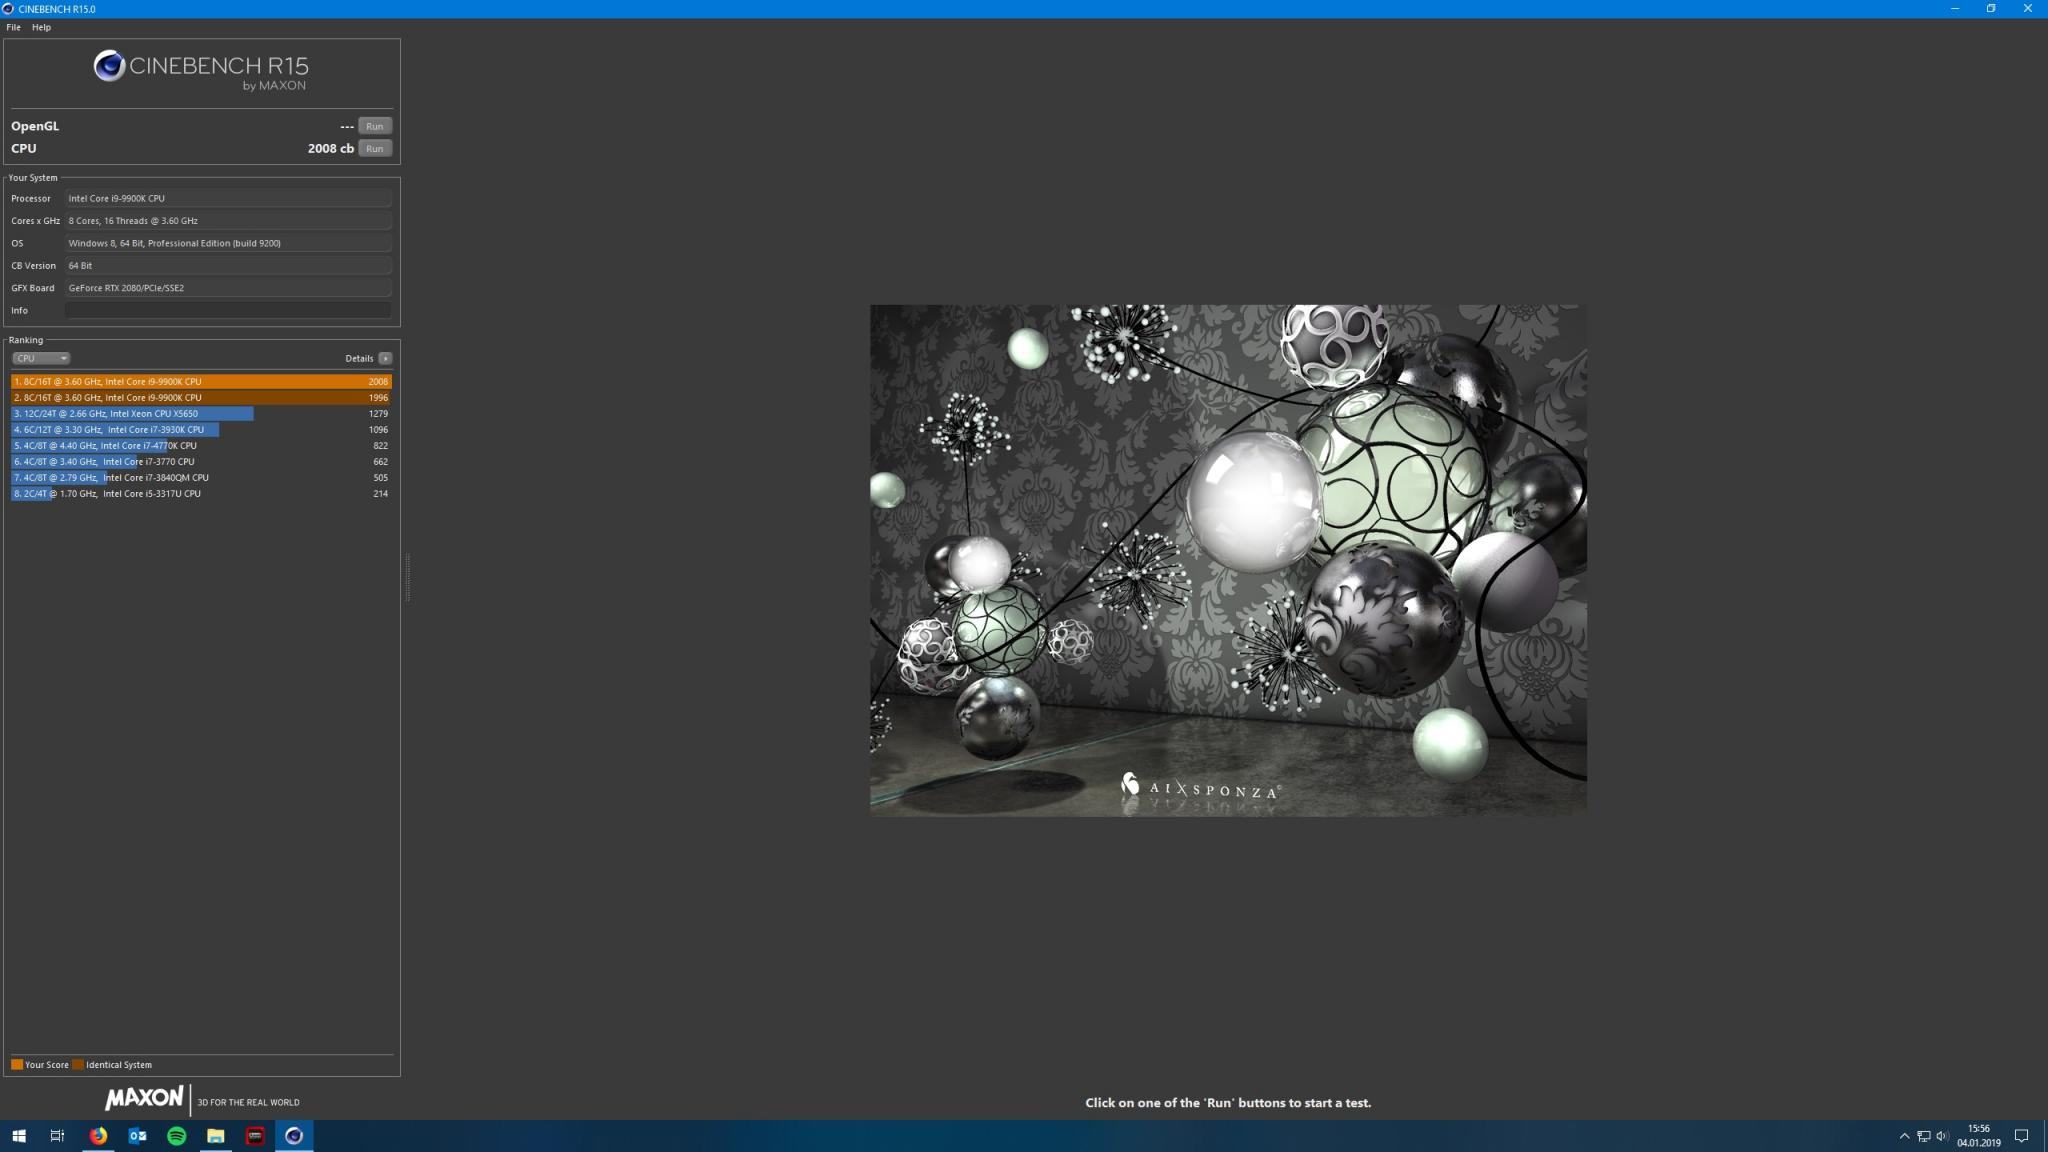Open Outlook from the taskbar
This screenshot has width=2048, height=1152.
[x=137, y=1136]
